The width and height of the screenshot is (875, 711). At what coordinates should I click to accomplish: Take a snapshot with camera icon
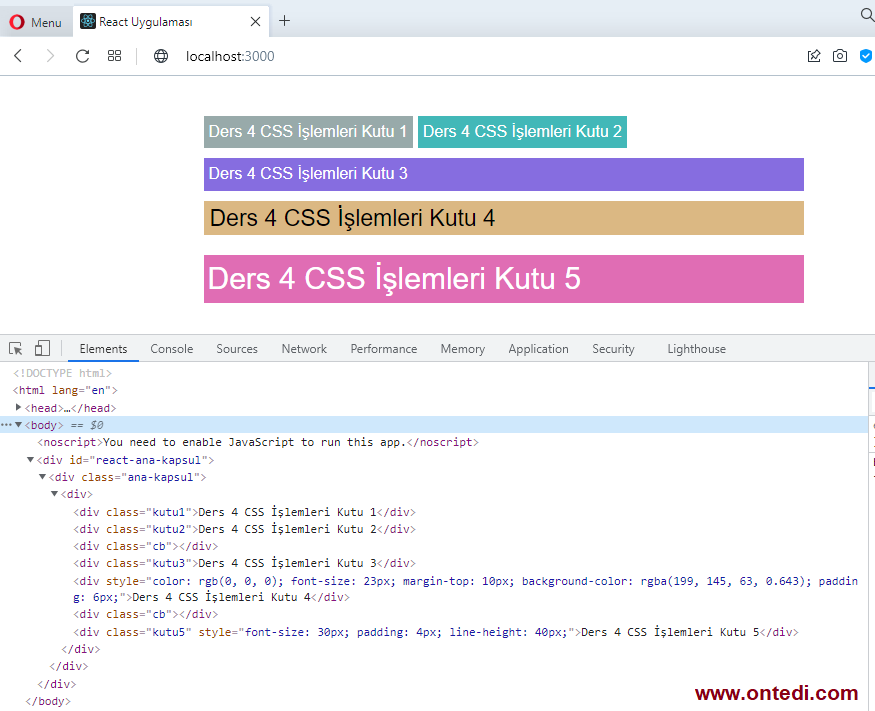[x=839, y=56]
